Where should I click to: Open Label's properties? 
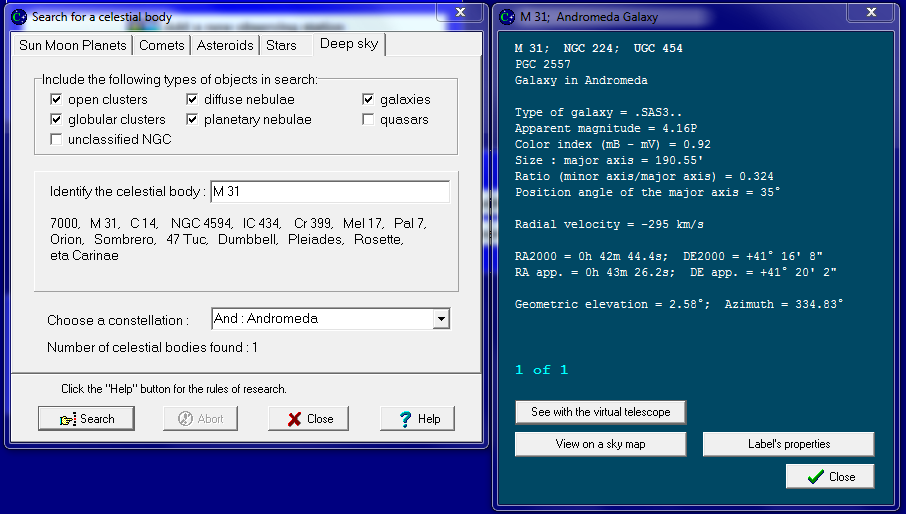point(788,444)
